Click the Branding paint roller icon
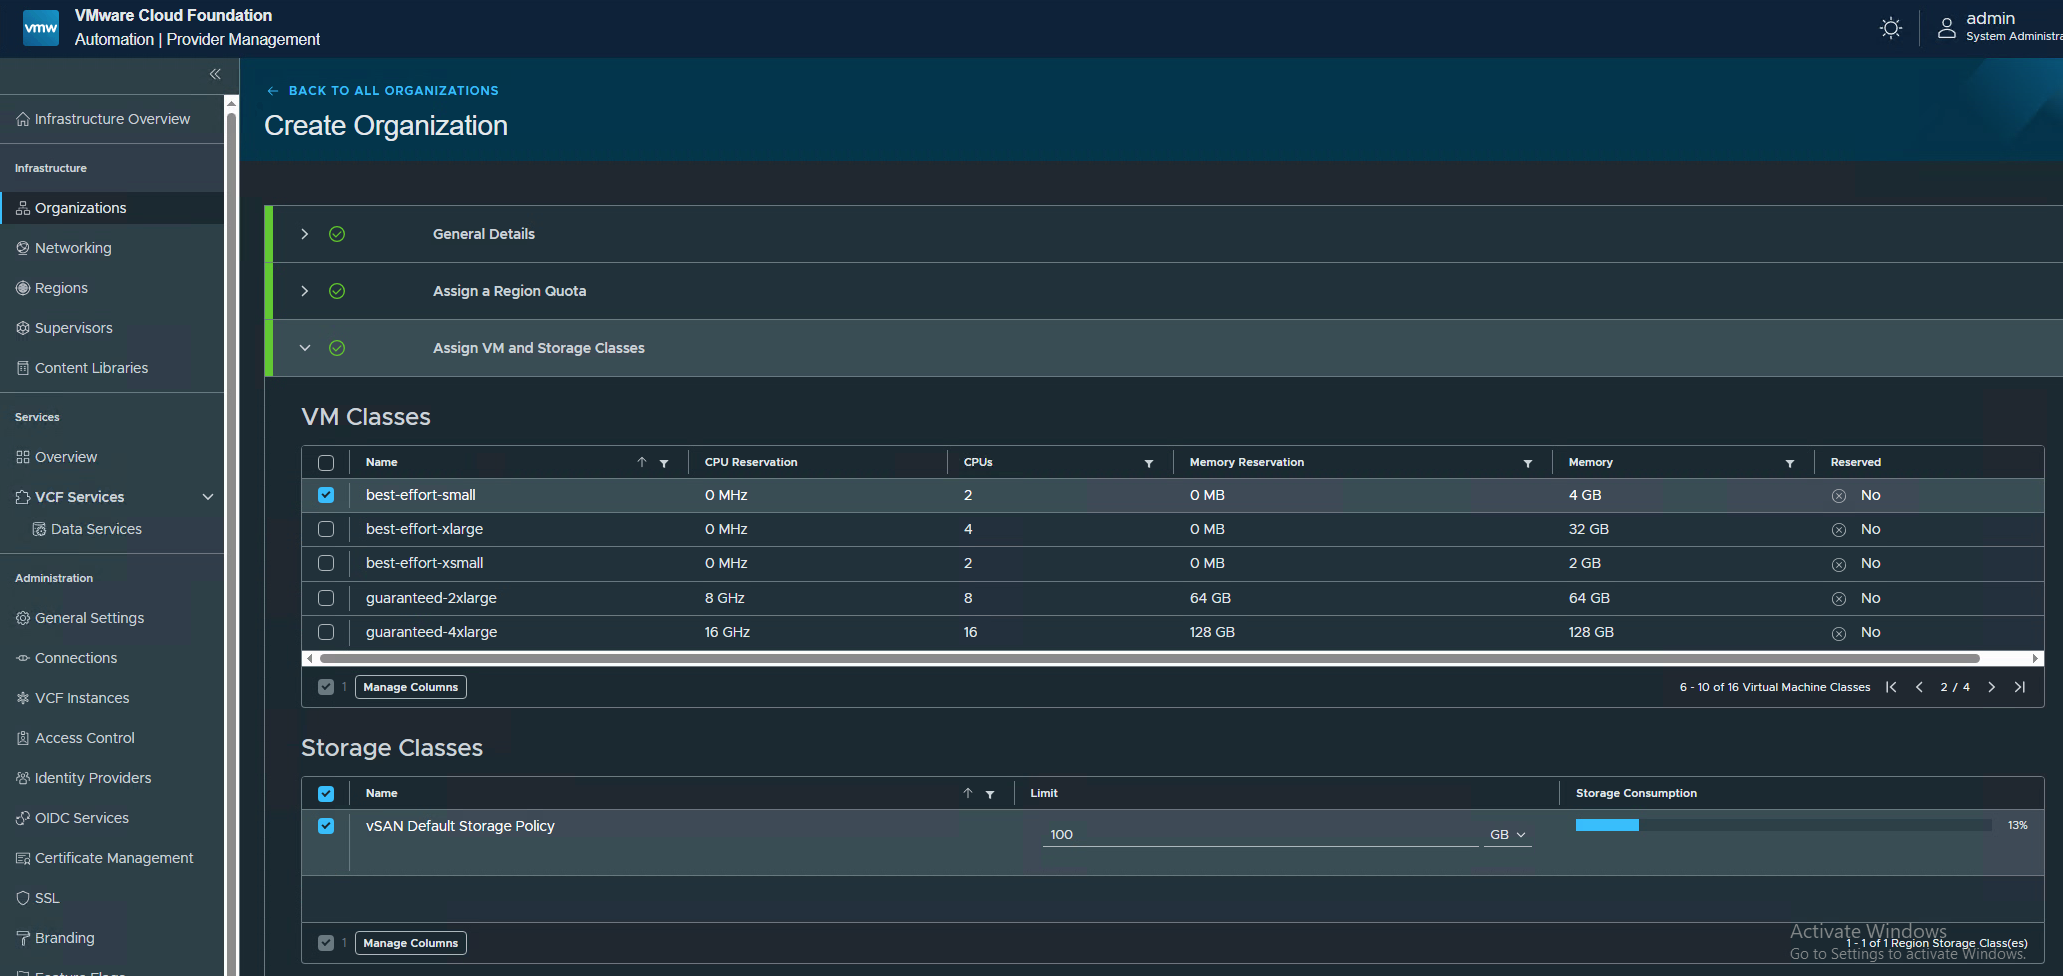The width and height of the screenshot is (2063, 976). 23,938
